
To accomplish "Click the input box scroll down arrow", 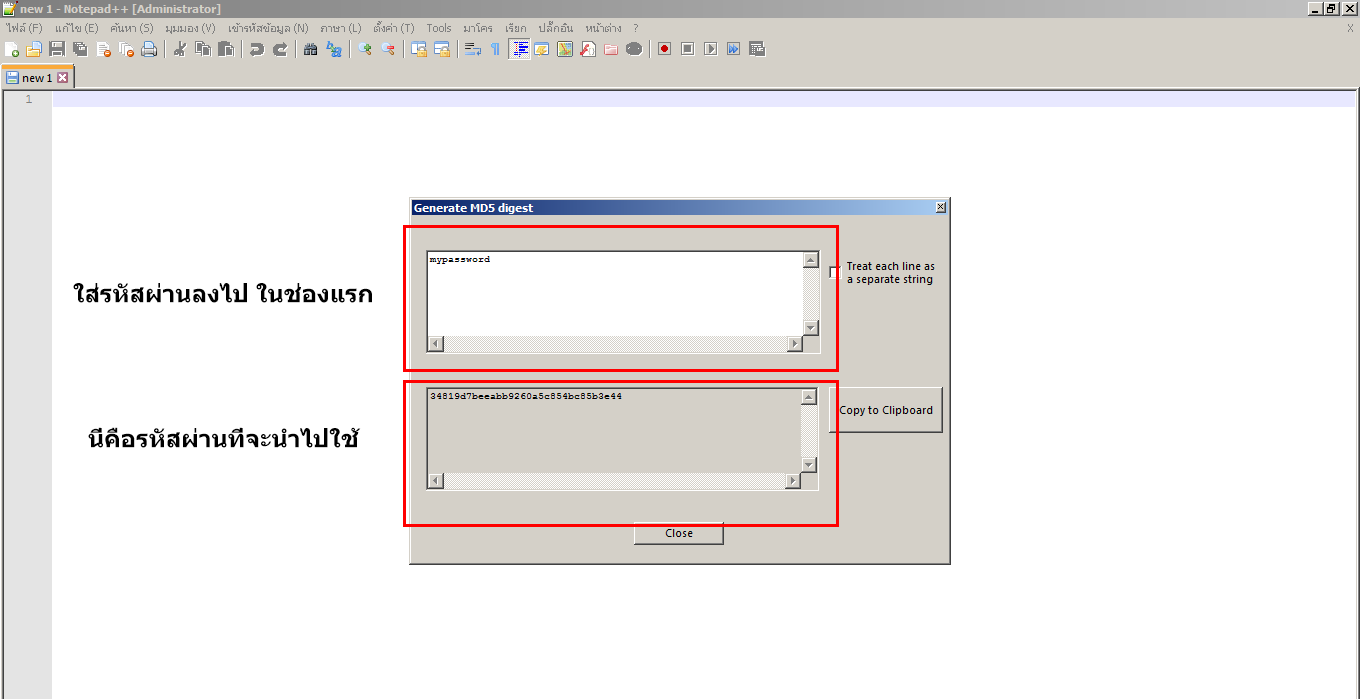I will (811, 328).
